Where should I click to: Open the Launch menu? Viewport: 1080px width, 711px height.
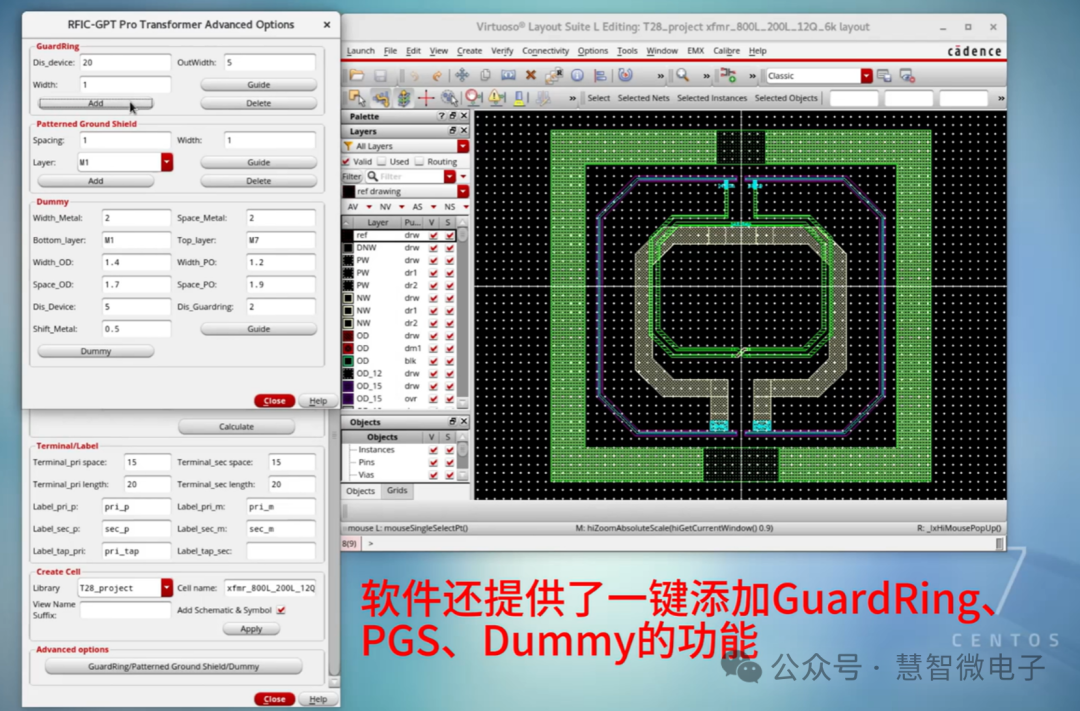point(360,51)
